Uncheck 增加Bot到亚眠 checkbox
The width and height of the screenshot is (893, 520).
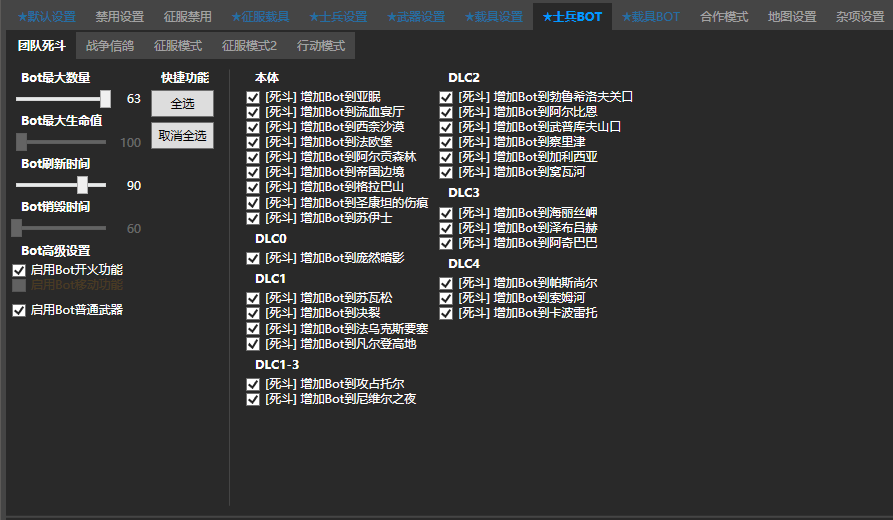253,97
